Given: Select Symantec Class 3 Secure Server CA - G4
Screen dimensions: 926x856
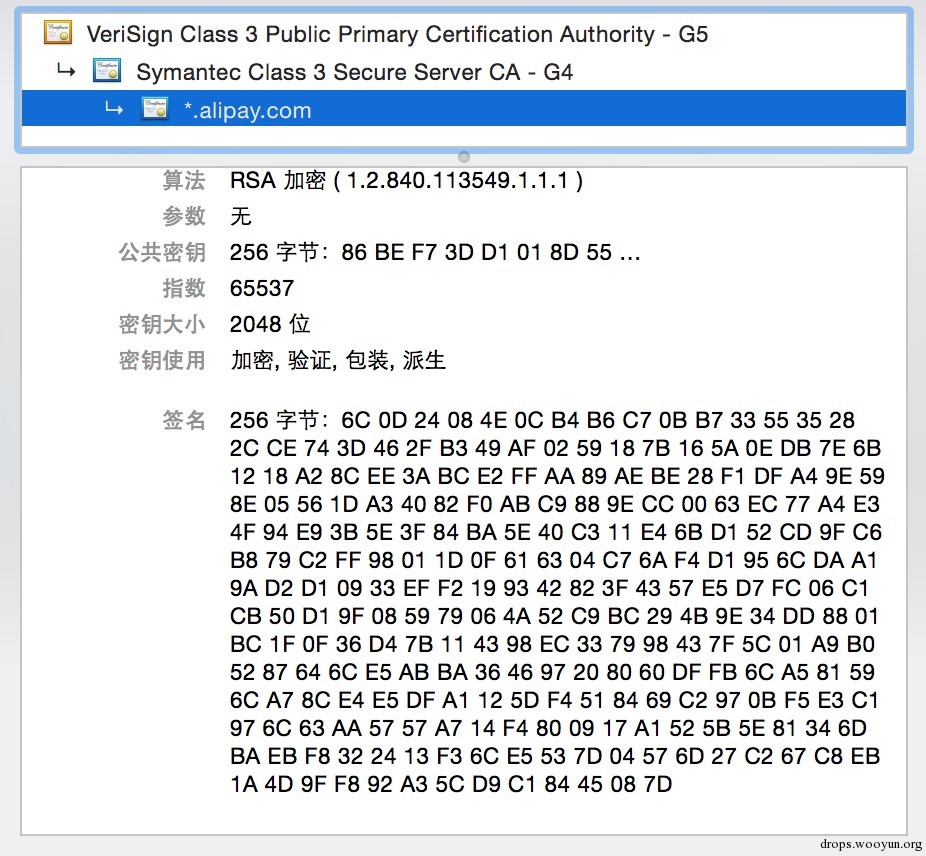Looking at the screenshot, I should point(354,72).
